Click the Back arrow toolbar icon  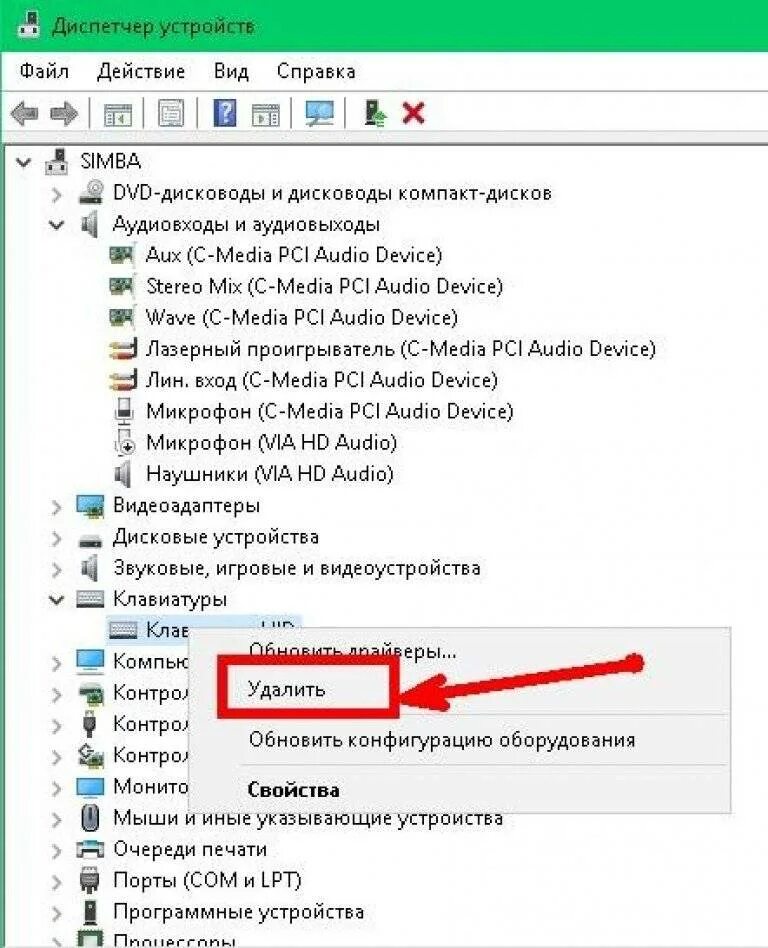[25, 112]
